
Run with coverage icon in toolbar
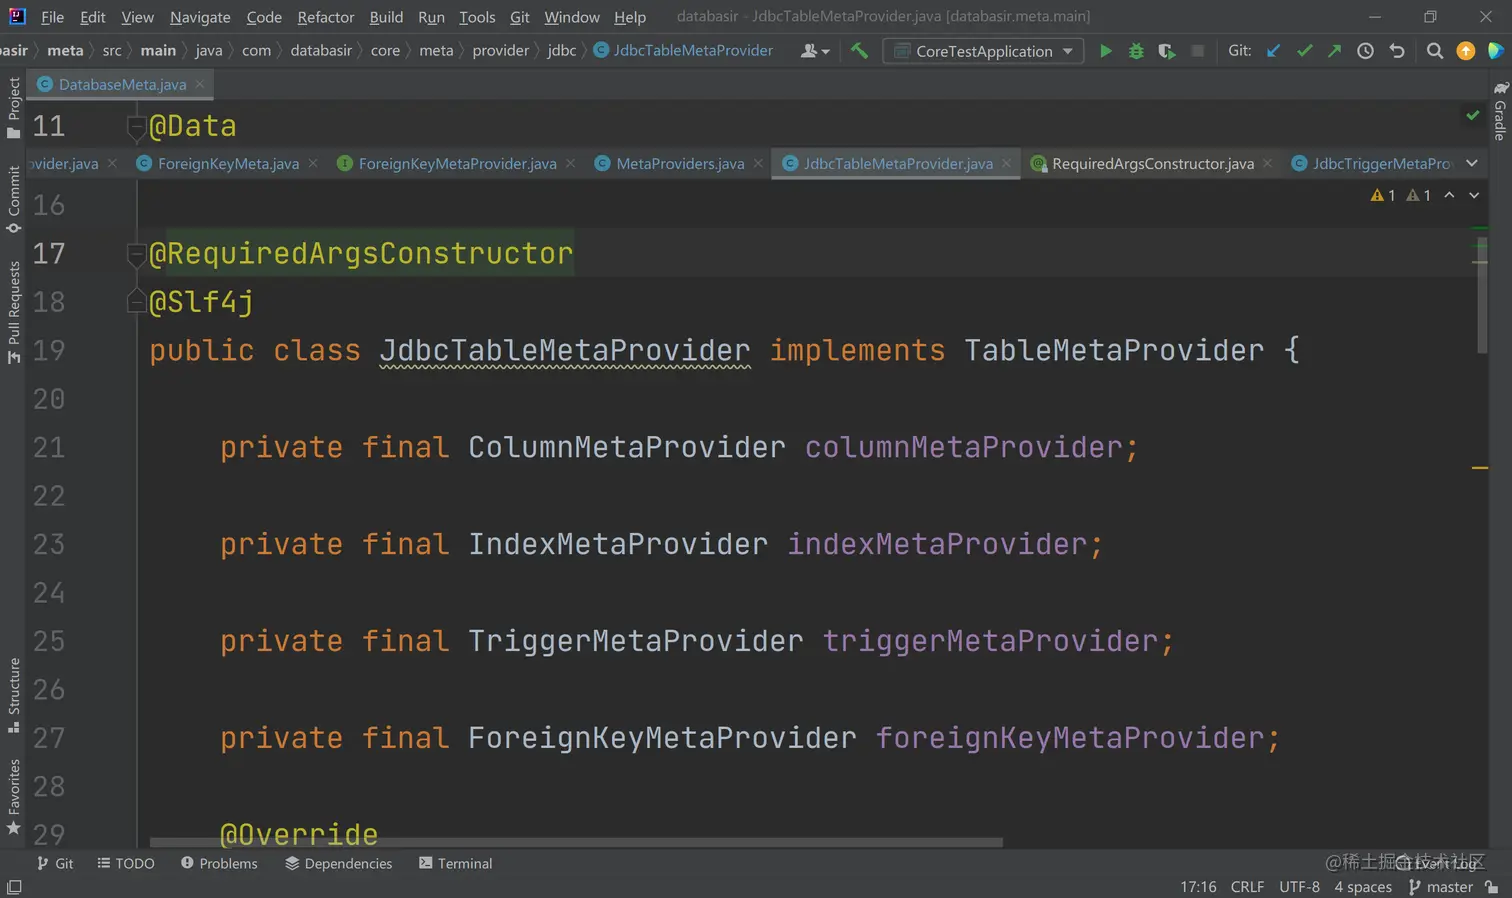(1167, 51)
